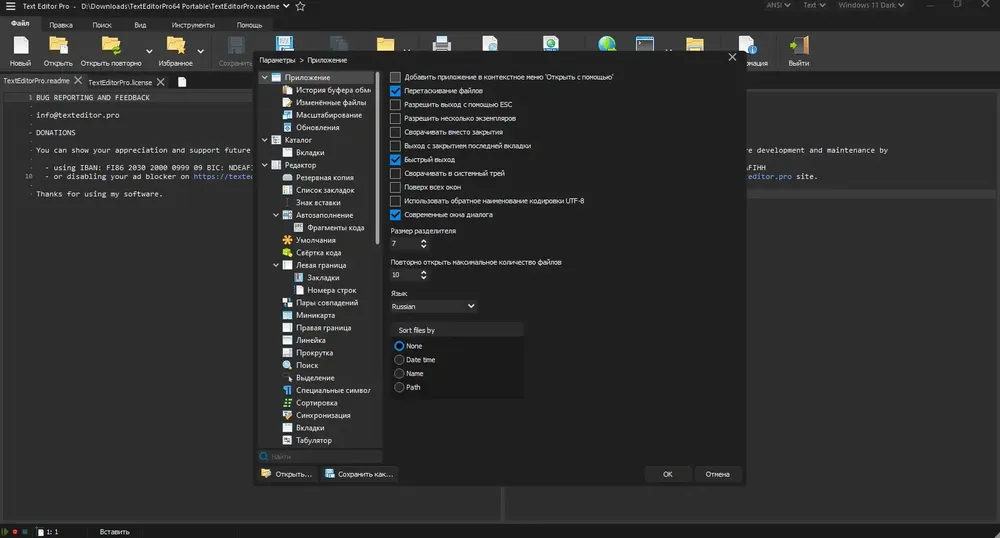This screenshot has height=538, width=1000.
Task: Select Сортировка tree item
Action: coord(310,403)
